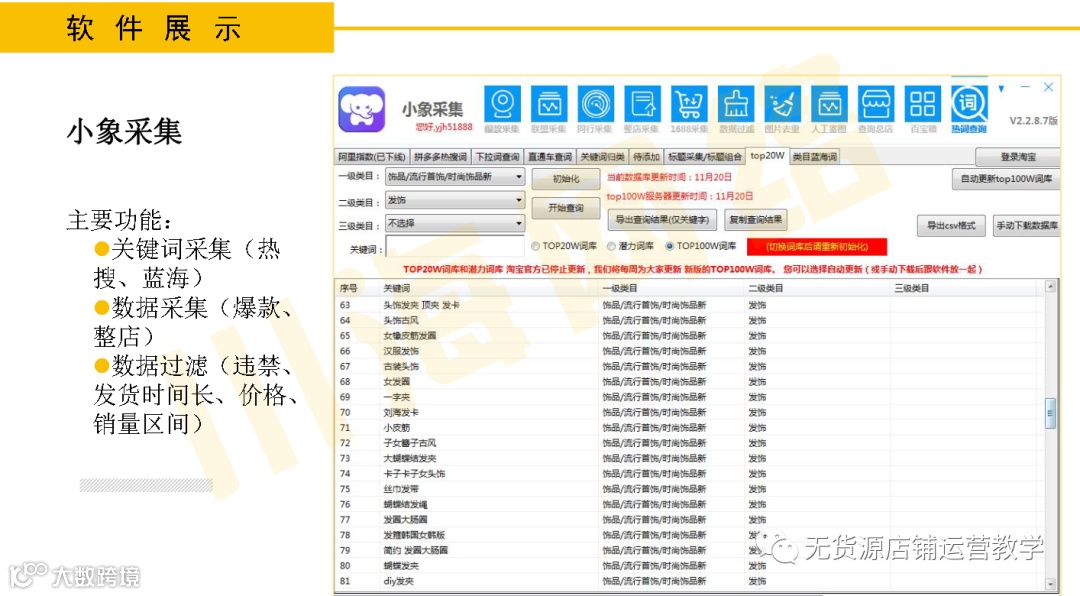The width and height of the screenshot is (1080, 596).
Task: Switch to the top20W tab
Action: click(x=767, y=156)
